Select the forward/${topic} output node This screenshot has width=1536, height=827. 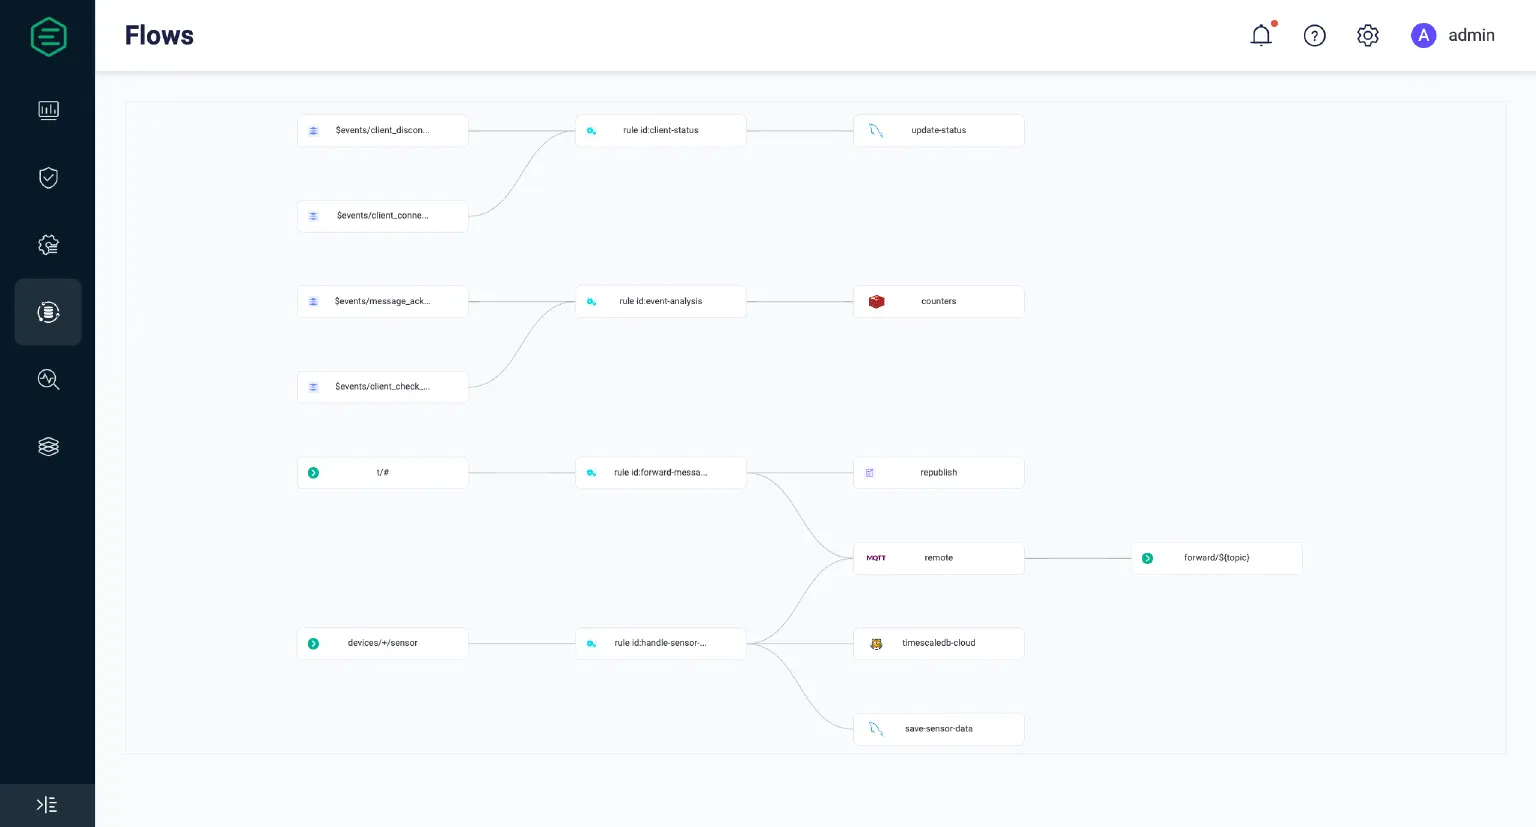(1218, 558)
